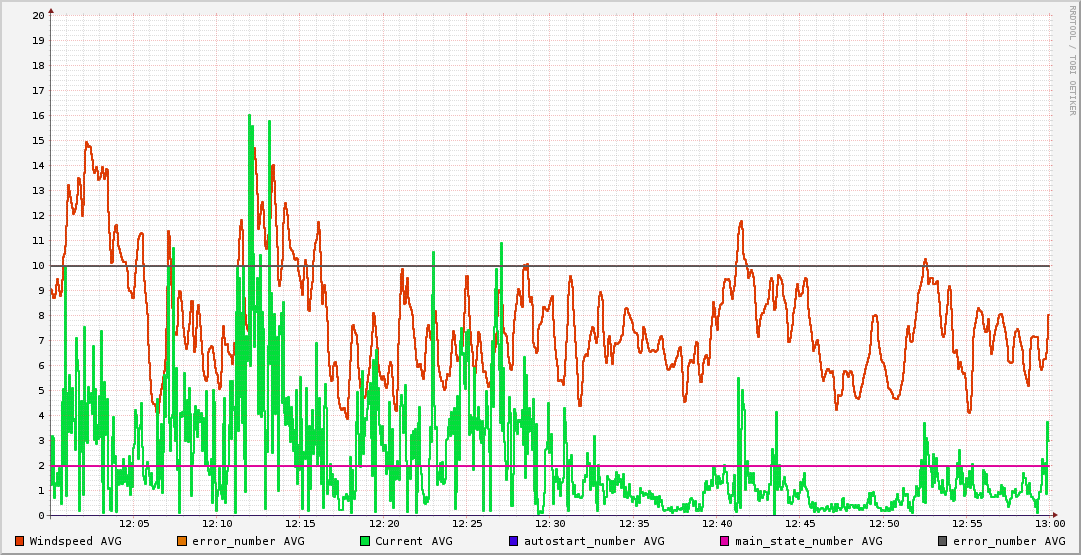Select the autostart_number AVG legend label
This screenshot has height=555, width=1081.
tap(594, 541)
